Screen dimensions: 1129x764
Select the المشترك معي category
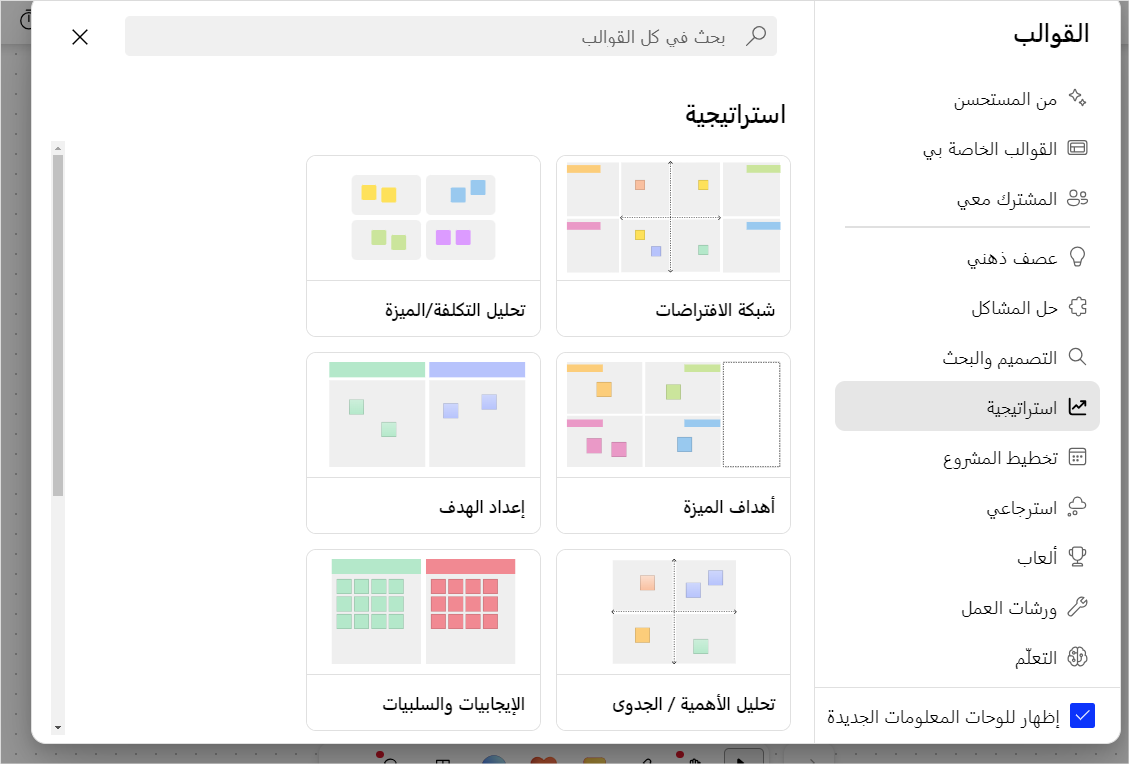point(967,198)
